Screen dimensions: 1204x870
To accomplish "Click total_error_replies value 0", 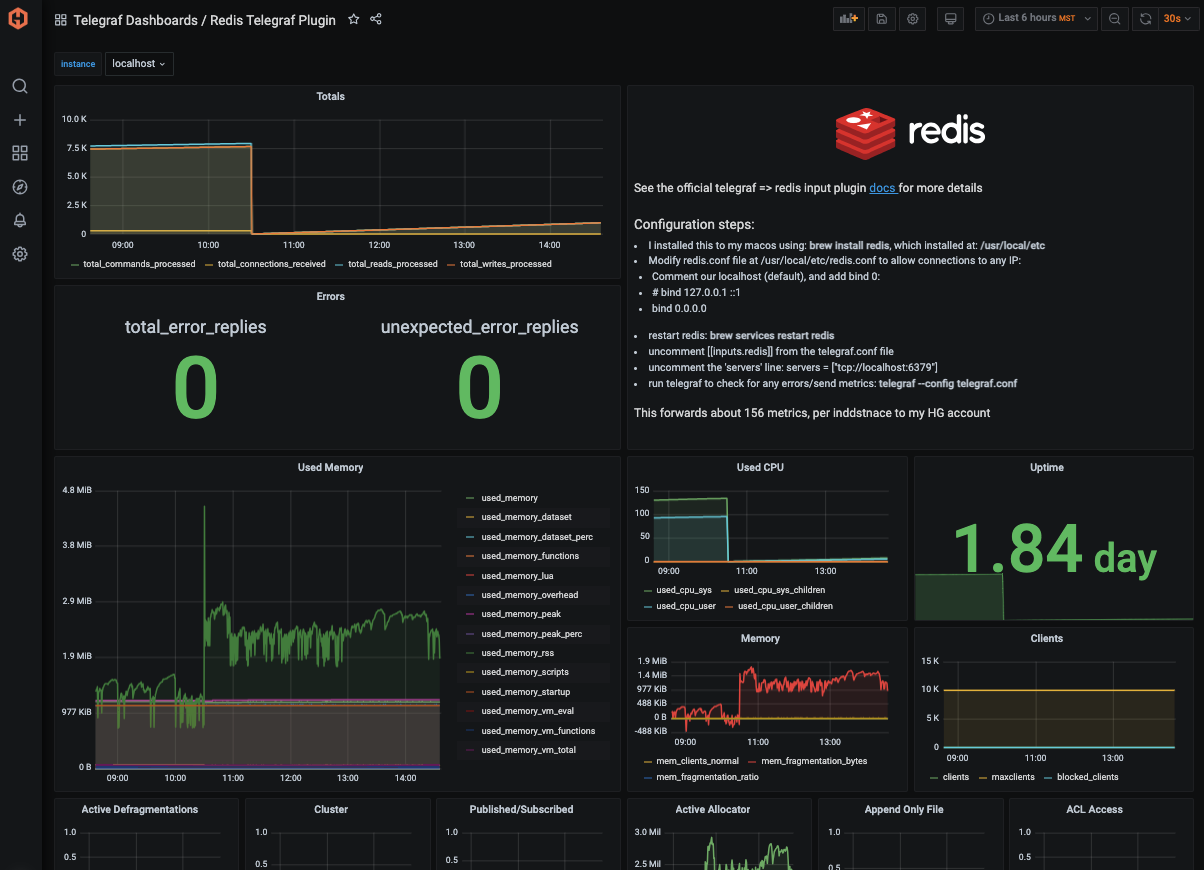I will click(196, 388).
